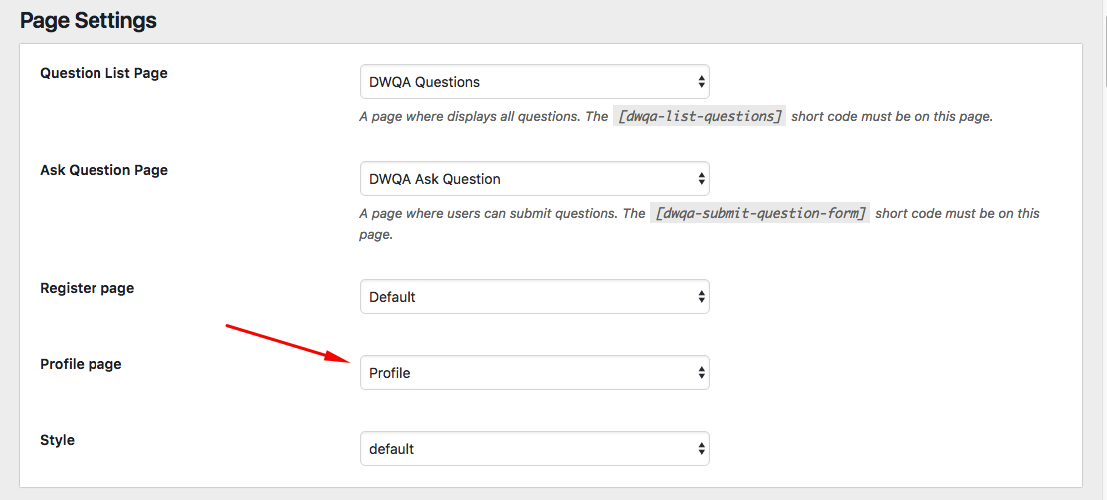This screenshot has width=1107, height=500.
Task: Click the [dwqa-list-questions] shortcode text
Action: click(700, 117)
